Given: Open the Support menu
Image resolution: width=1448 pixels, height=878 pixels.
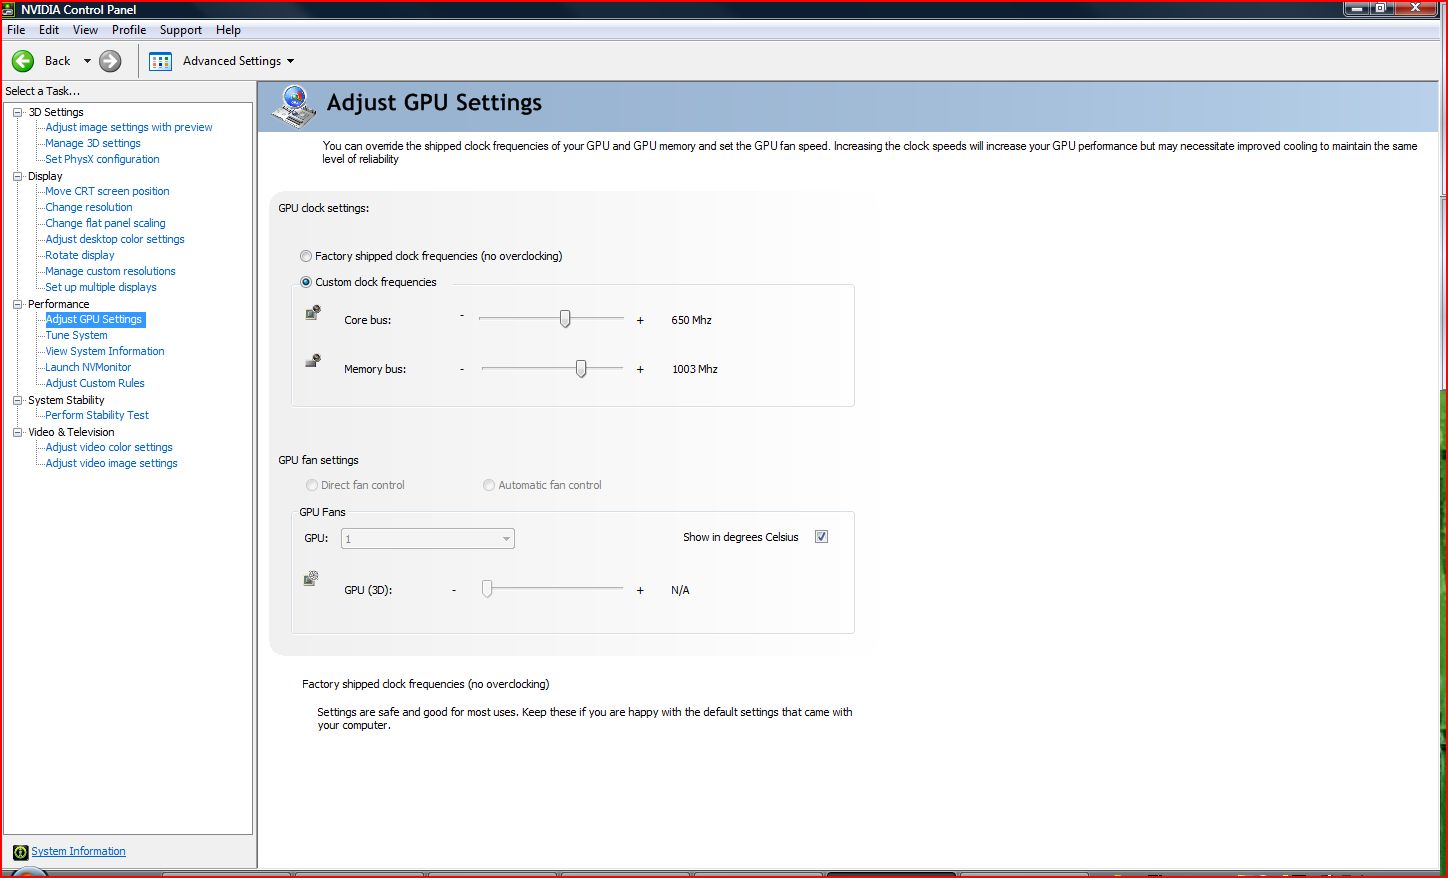Looking at the screenshot, I should tap(181, 30).
